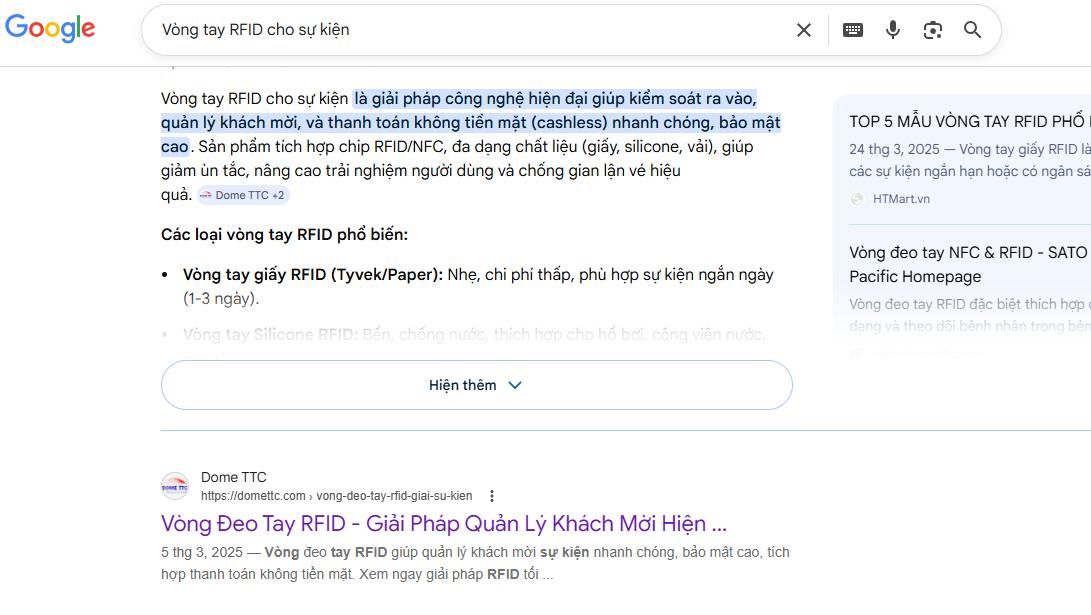Open the Google homepage via the logo
Screen dimensions: 1091x615
tap(50, 29)
